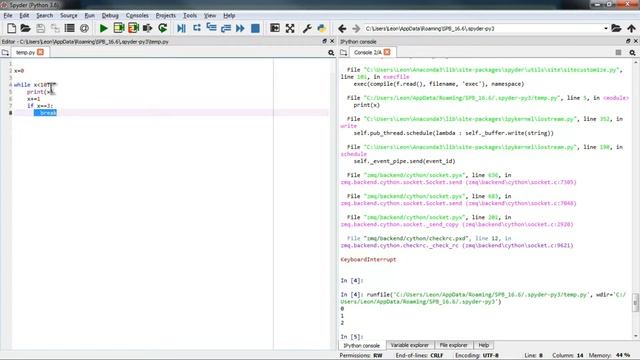
Task: Click the Save file icon
Action: 40,28
